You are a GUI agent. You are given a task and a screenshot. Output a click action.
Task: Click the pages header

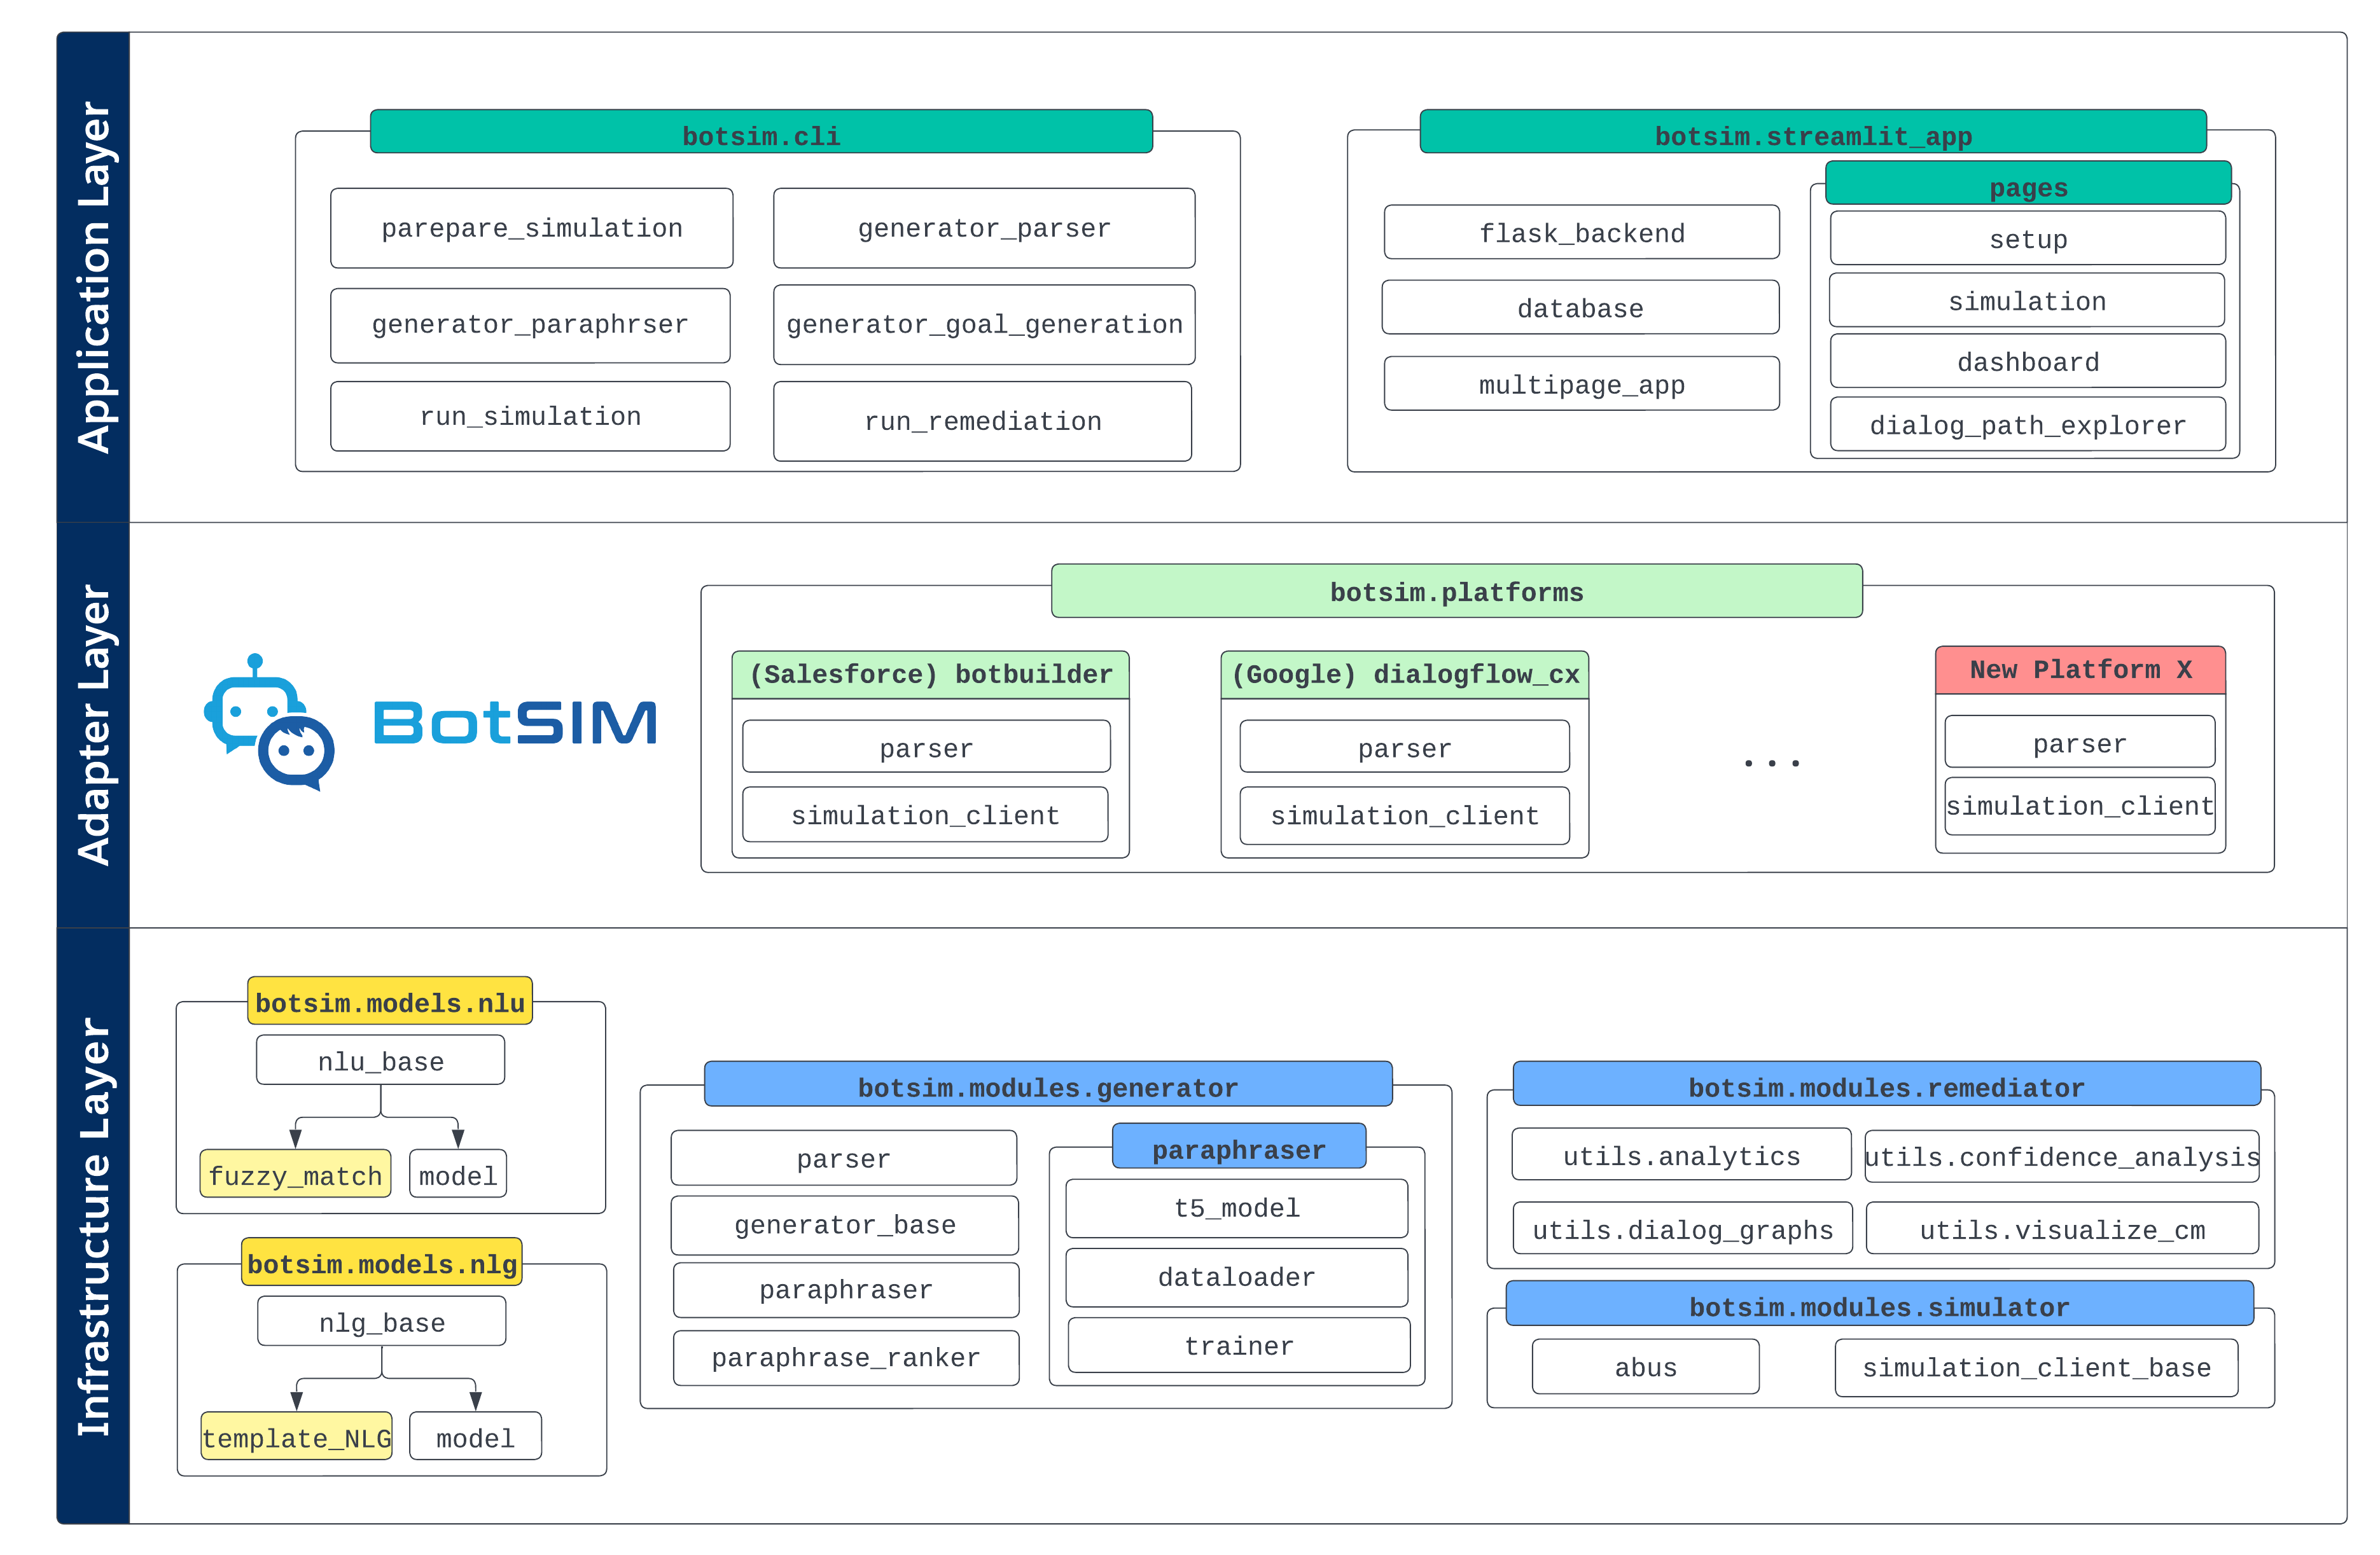click(2028, 183)
